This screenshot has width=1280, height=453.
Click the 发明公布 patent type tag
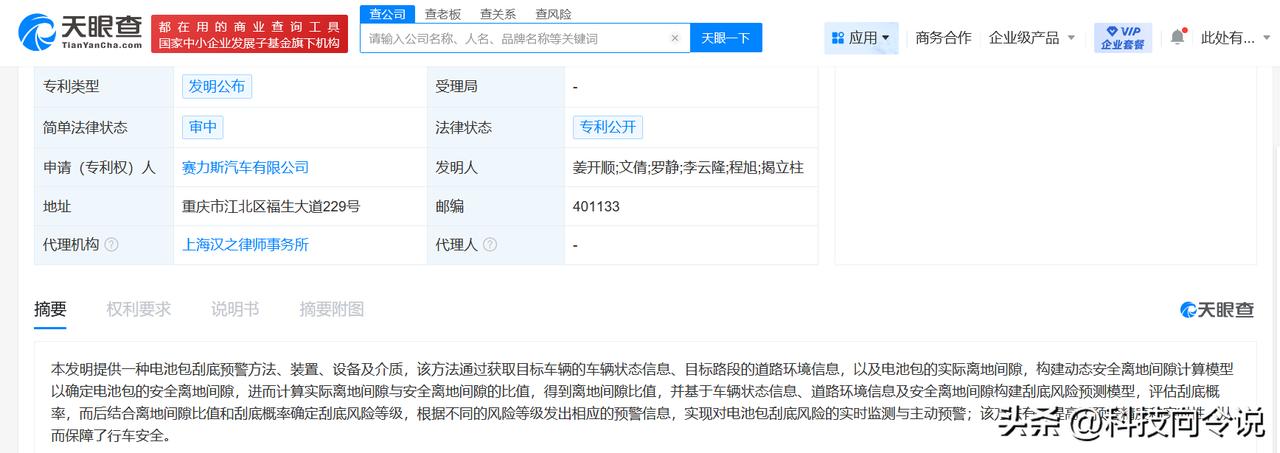coord(217,86)
